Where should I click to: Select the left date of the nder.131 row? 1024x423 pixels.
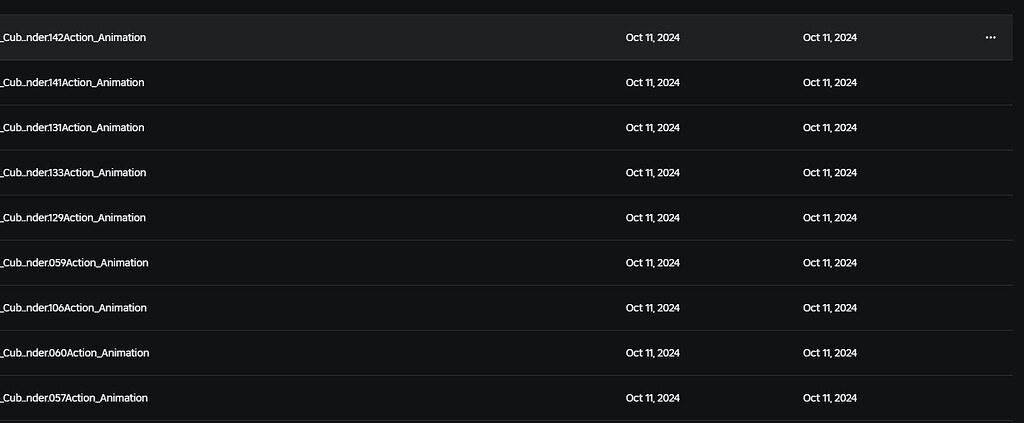click(x=652, y=128)
